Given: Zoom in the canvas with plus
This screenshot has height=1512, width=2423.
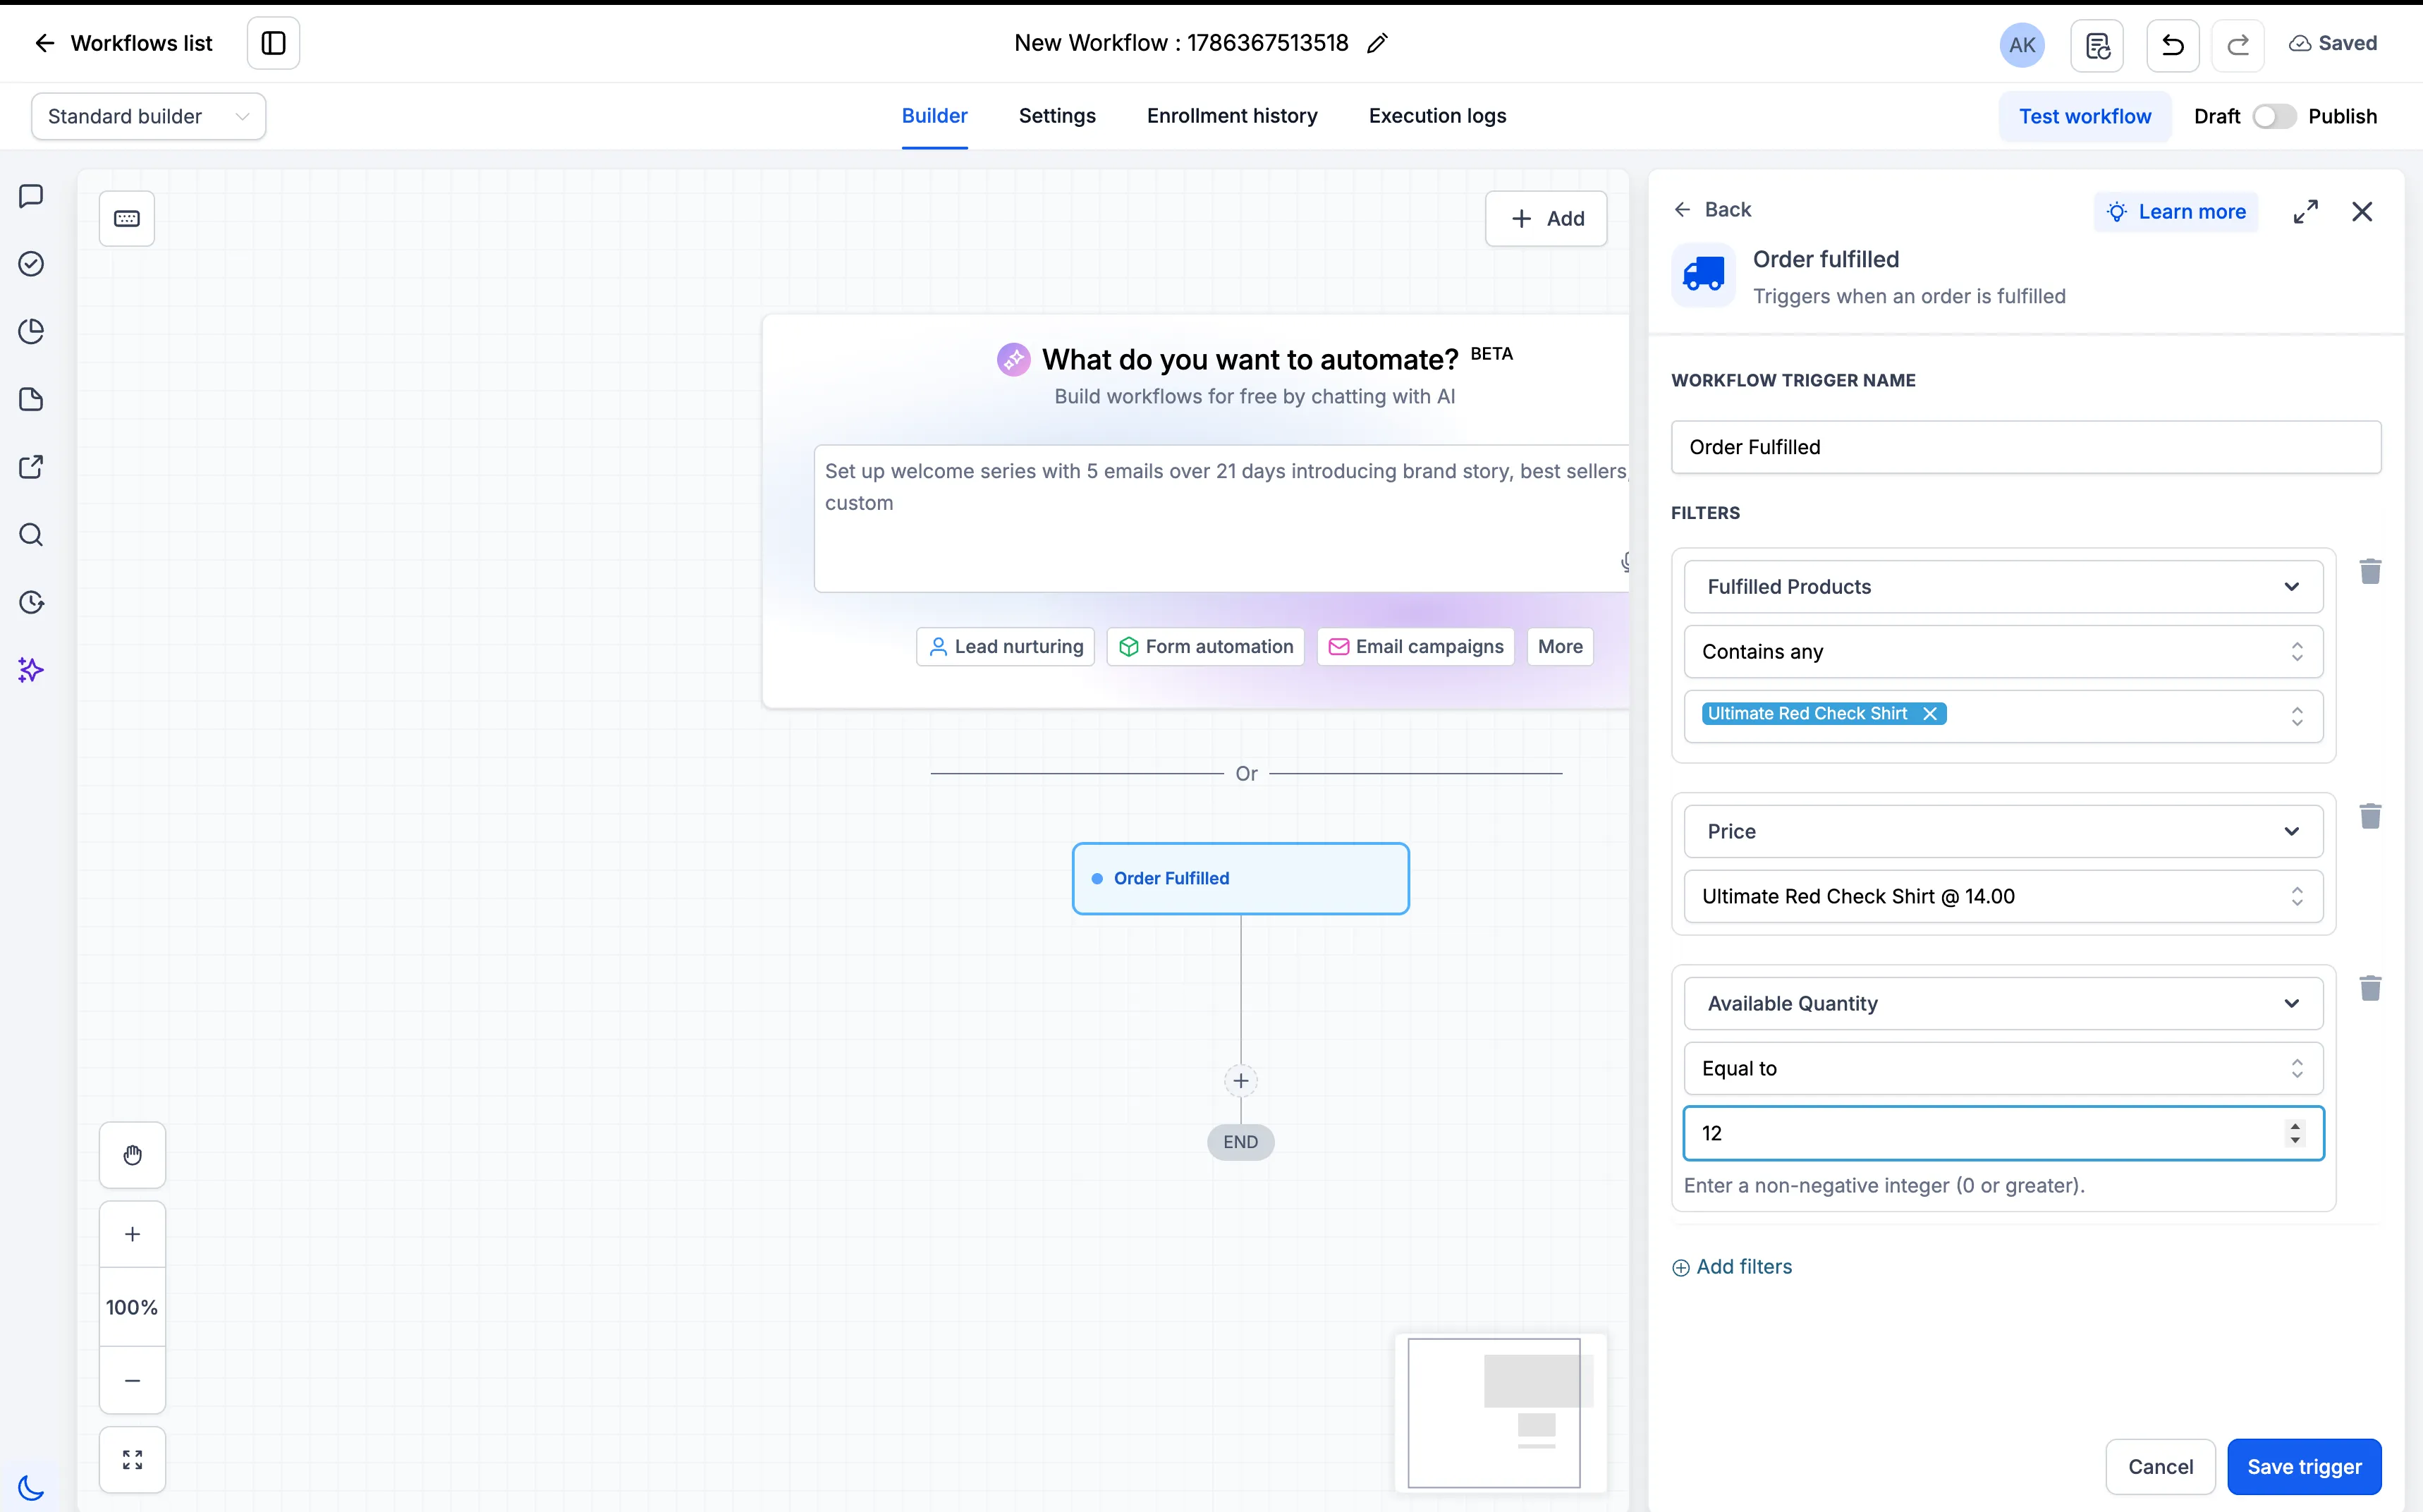Looking at the screenshot, I should coord(132,1234).
